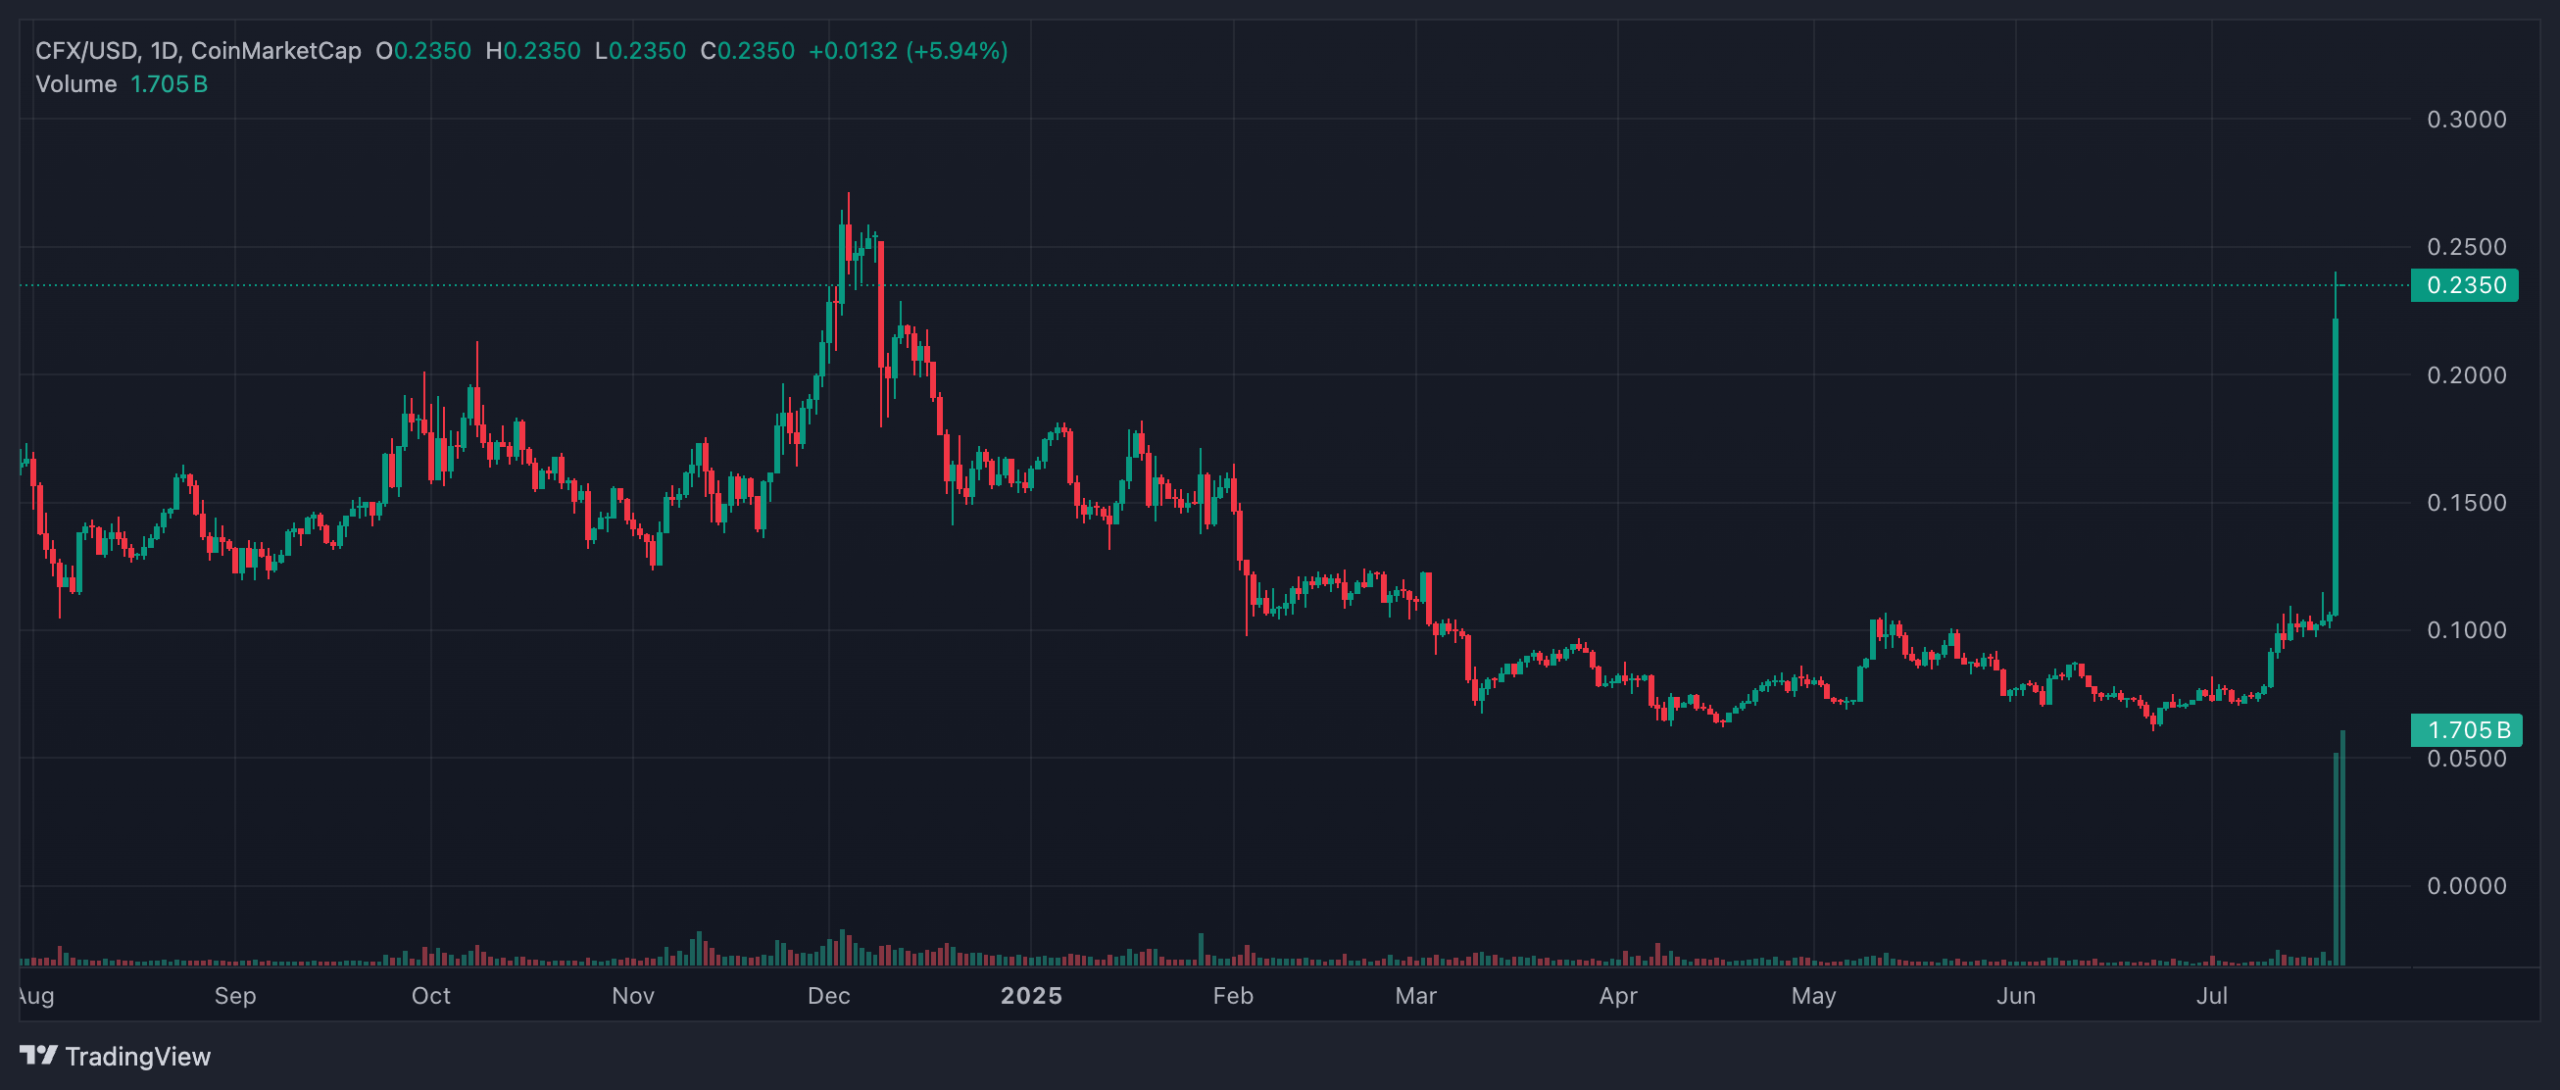Image resolution: width=2560 pixels, height=1090 pixels.
Task: Click the Volume indicator label
Action: (76, 84)
